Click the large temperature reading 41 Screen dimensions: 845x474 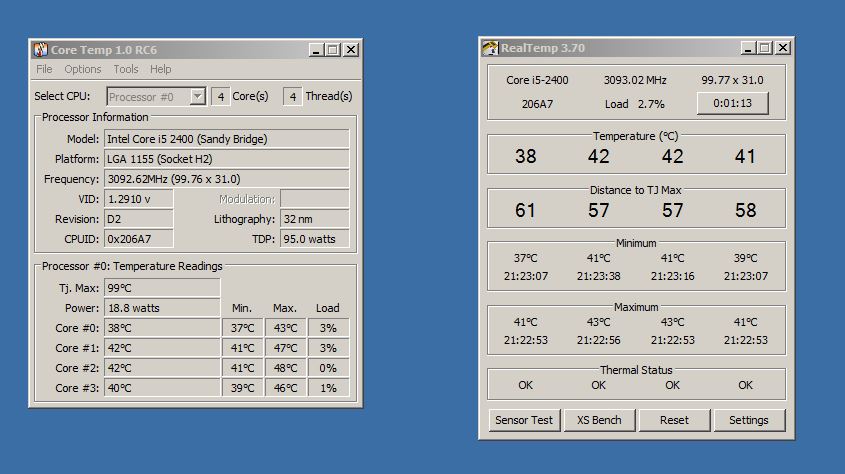(x=745, y=156)
